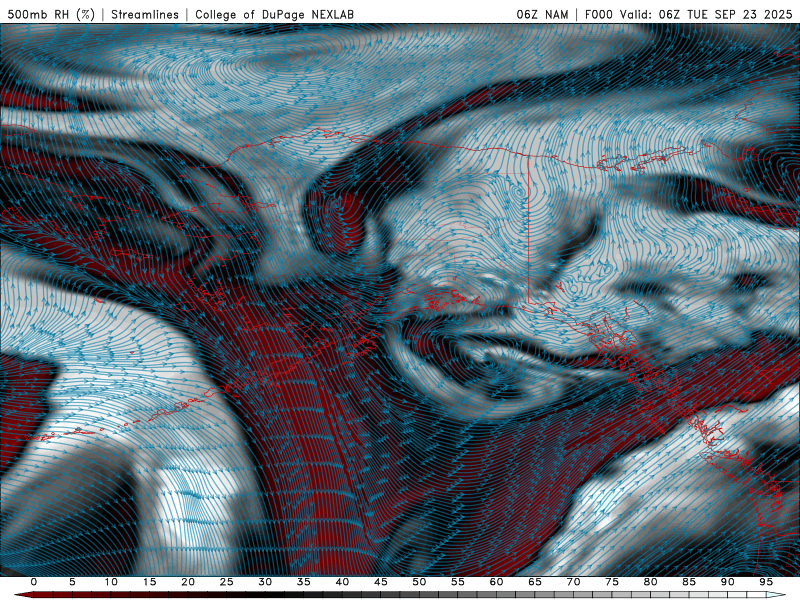
Task: Click the colorbar label "80"
Action: [651, 582]
